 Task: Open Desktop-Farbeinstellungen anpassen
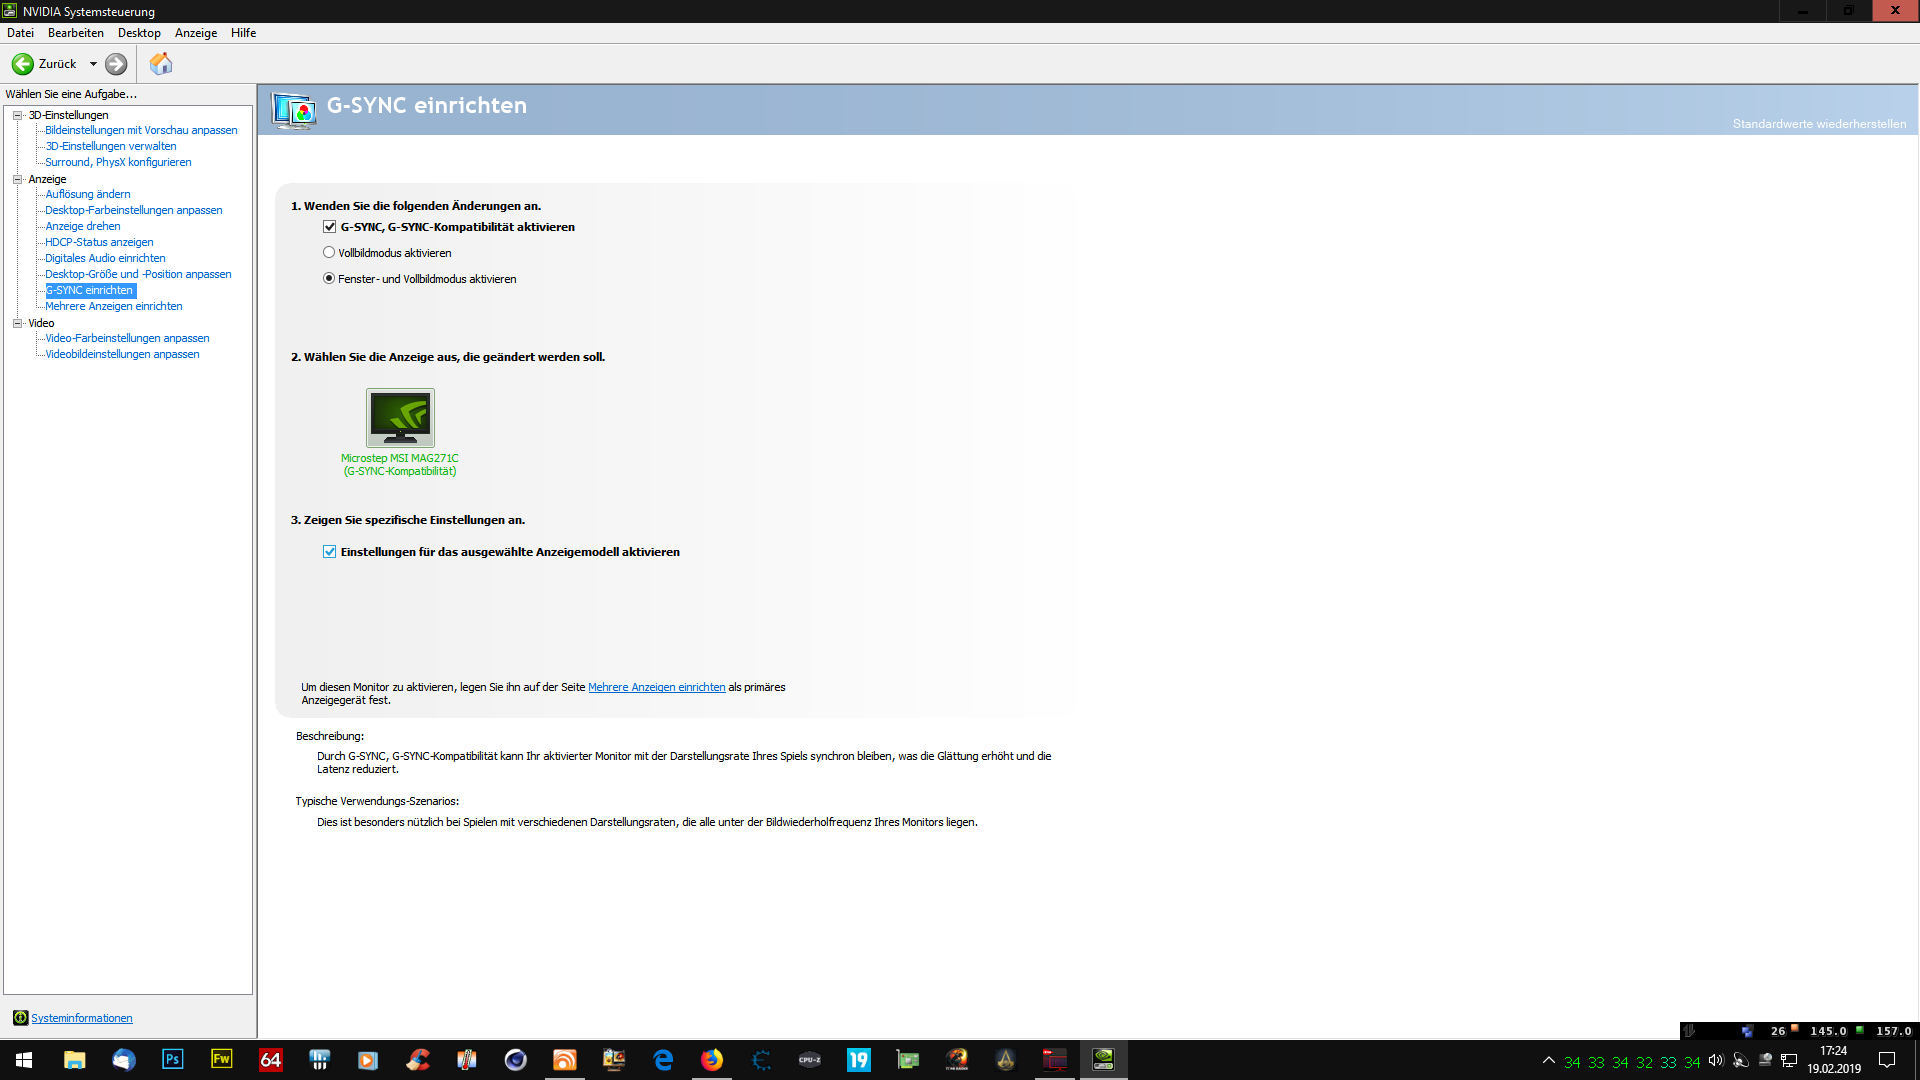pyautogui.click(x=134, y=210)
